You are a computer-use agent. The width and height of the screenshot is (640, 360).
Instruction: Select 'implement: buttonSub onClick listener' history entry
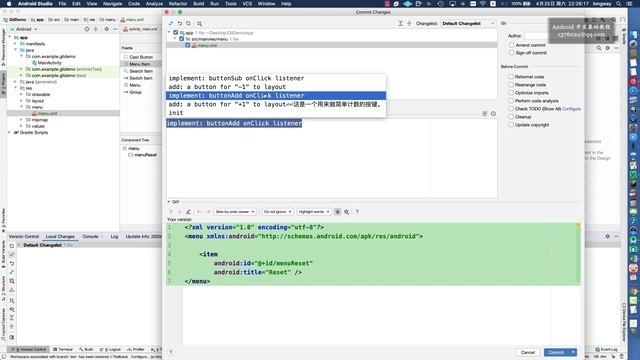point(276,78)
